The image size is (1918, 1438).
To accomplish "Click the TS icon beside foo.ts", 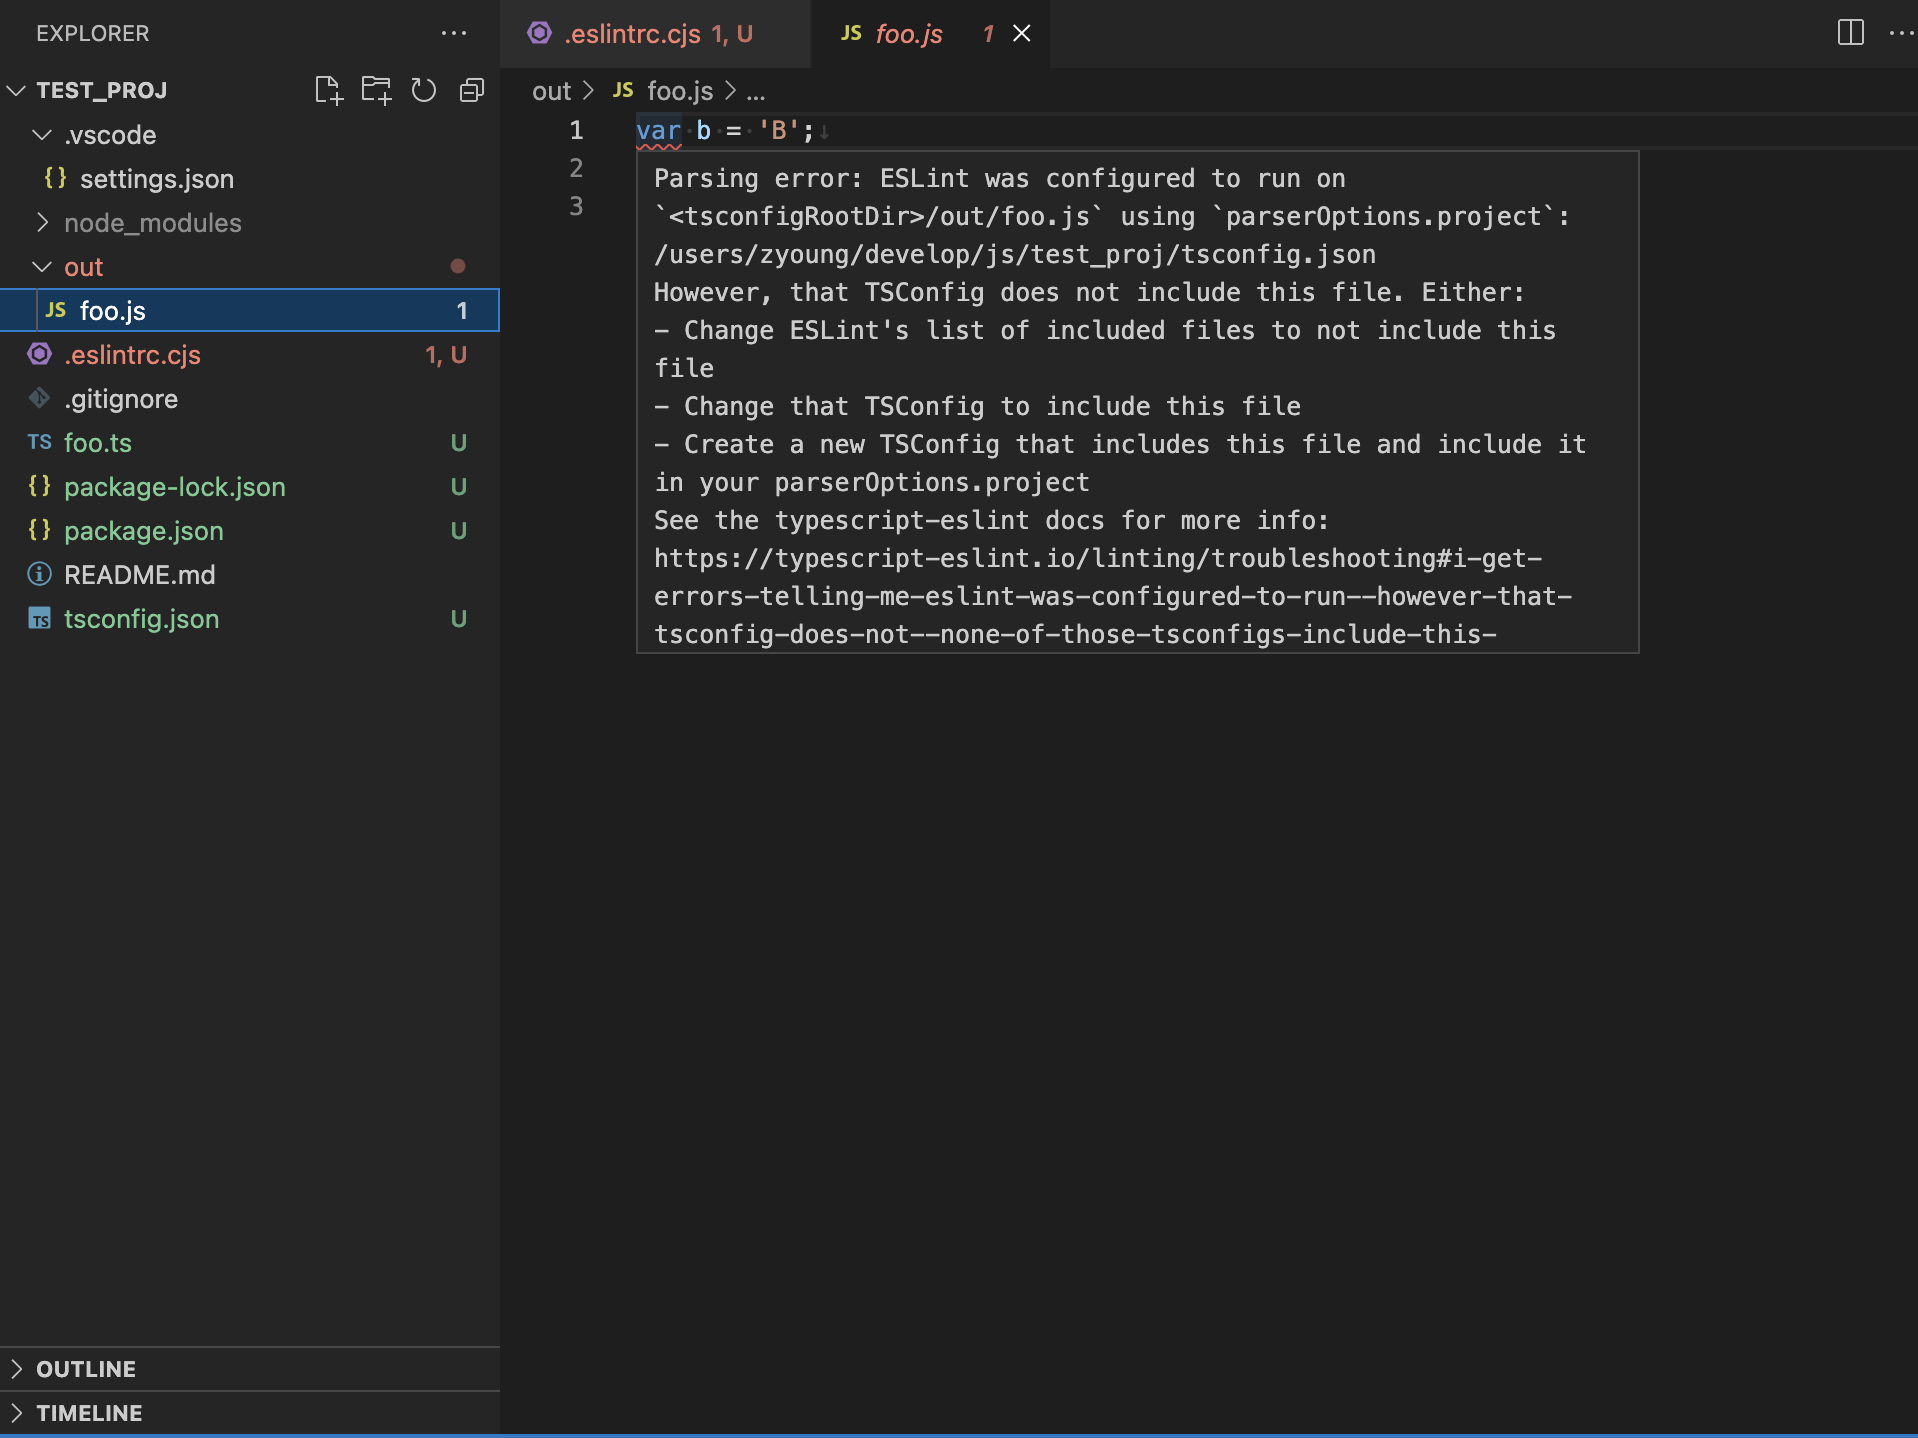I will 40,442.
